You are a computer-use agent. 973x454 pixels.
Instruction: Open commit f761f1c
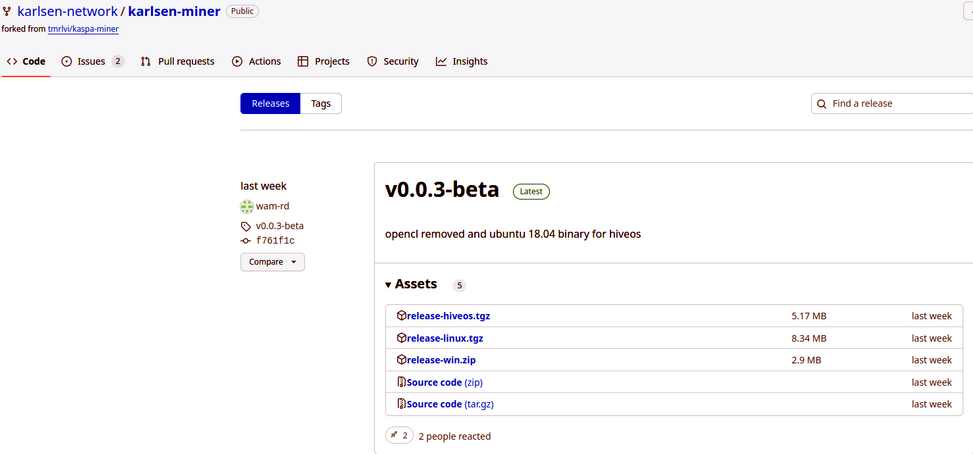pyautogui.click(x=275, y=241)
